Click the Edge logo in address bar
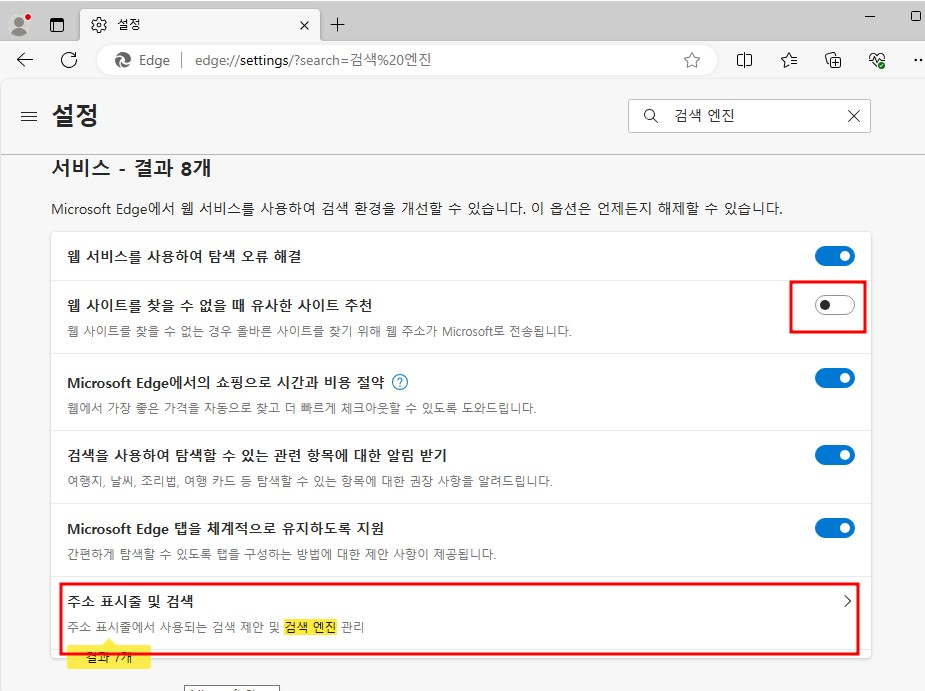The image size is (925, 691). pos(123,60)
